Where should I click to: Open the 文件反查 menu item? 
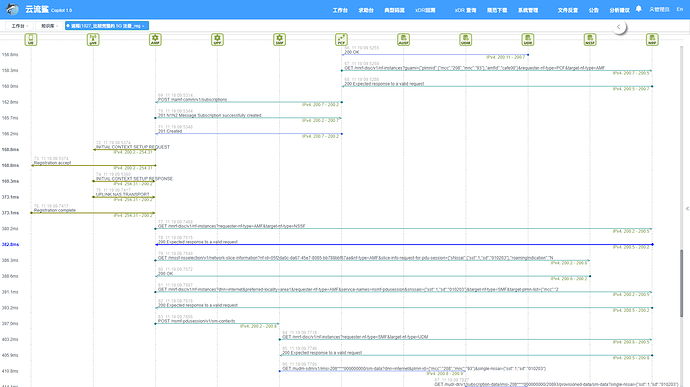pyautogui.click(x=568, y=10)
